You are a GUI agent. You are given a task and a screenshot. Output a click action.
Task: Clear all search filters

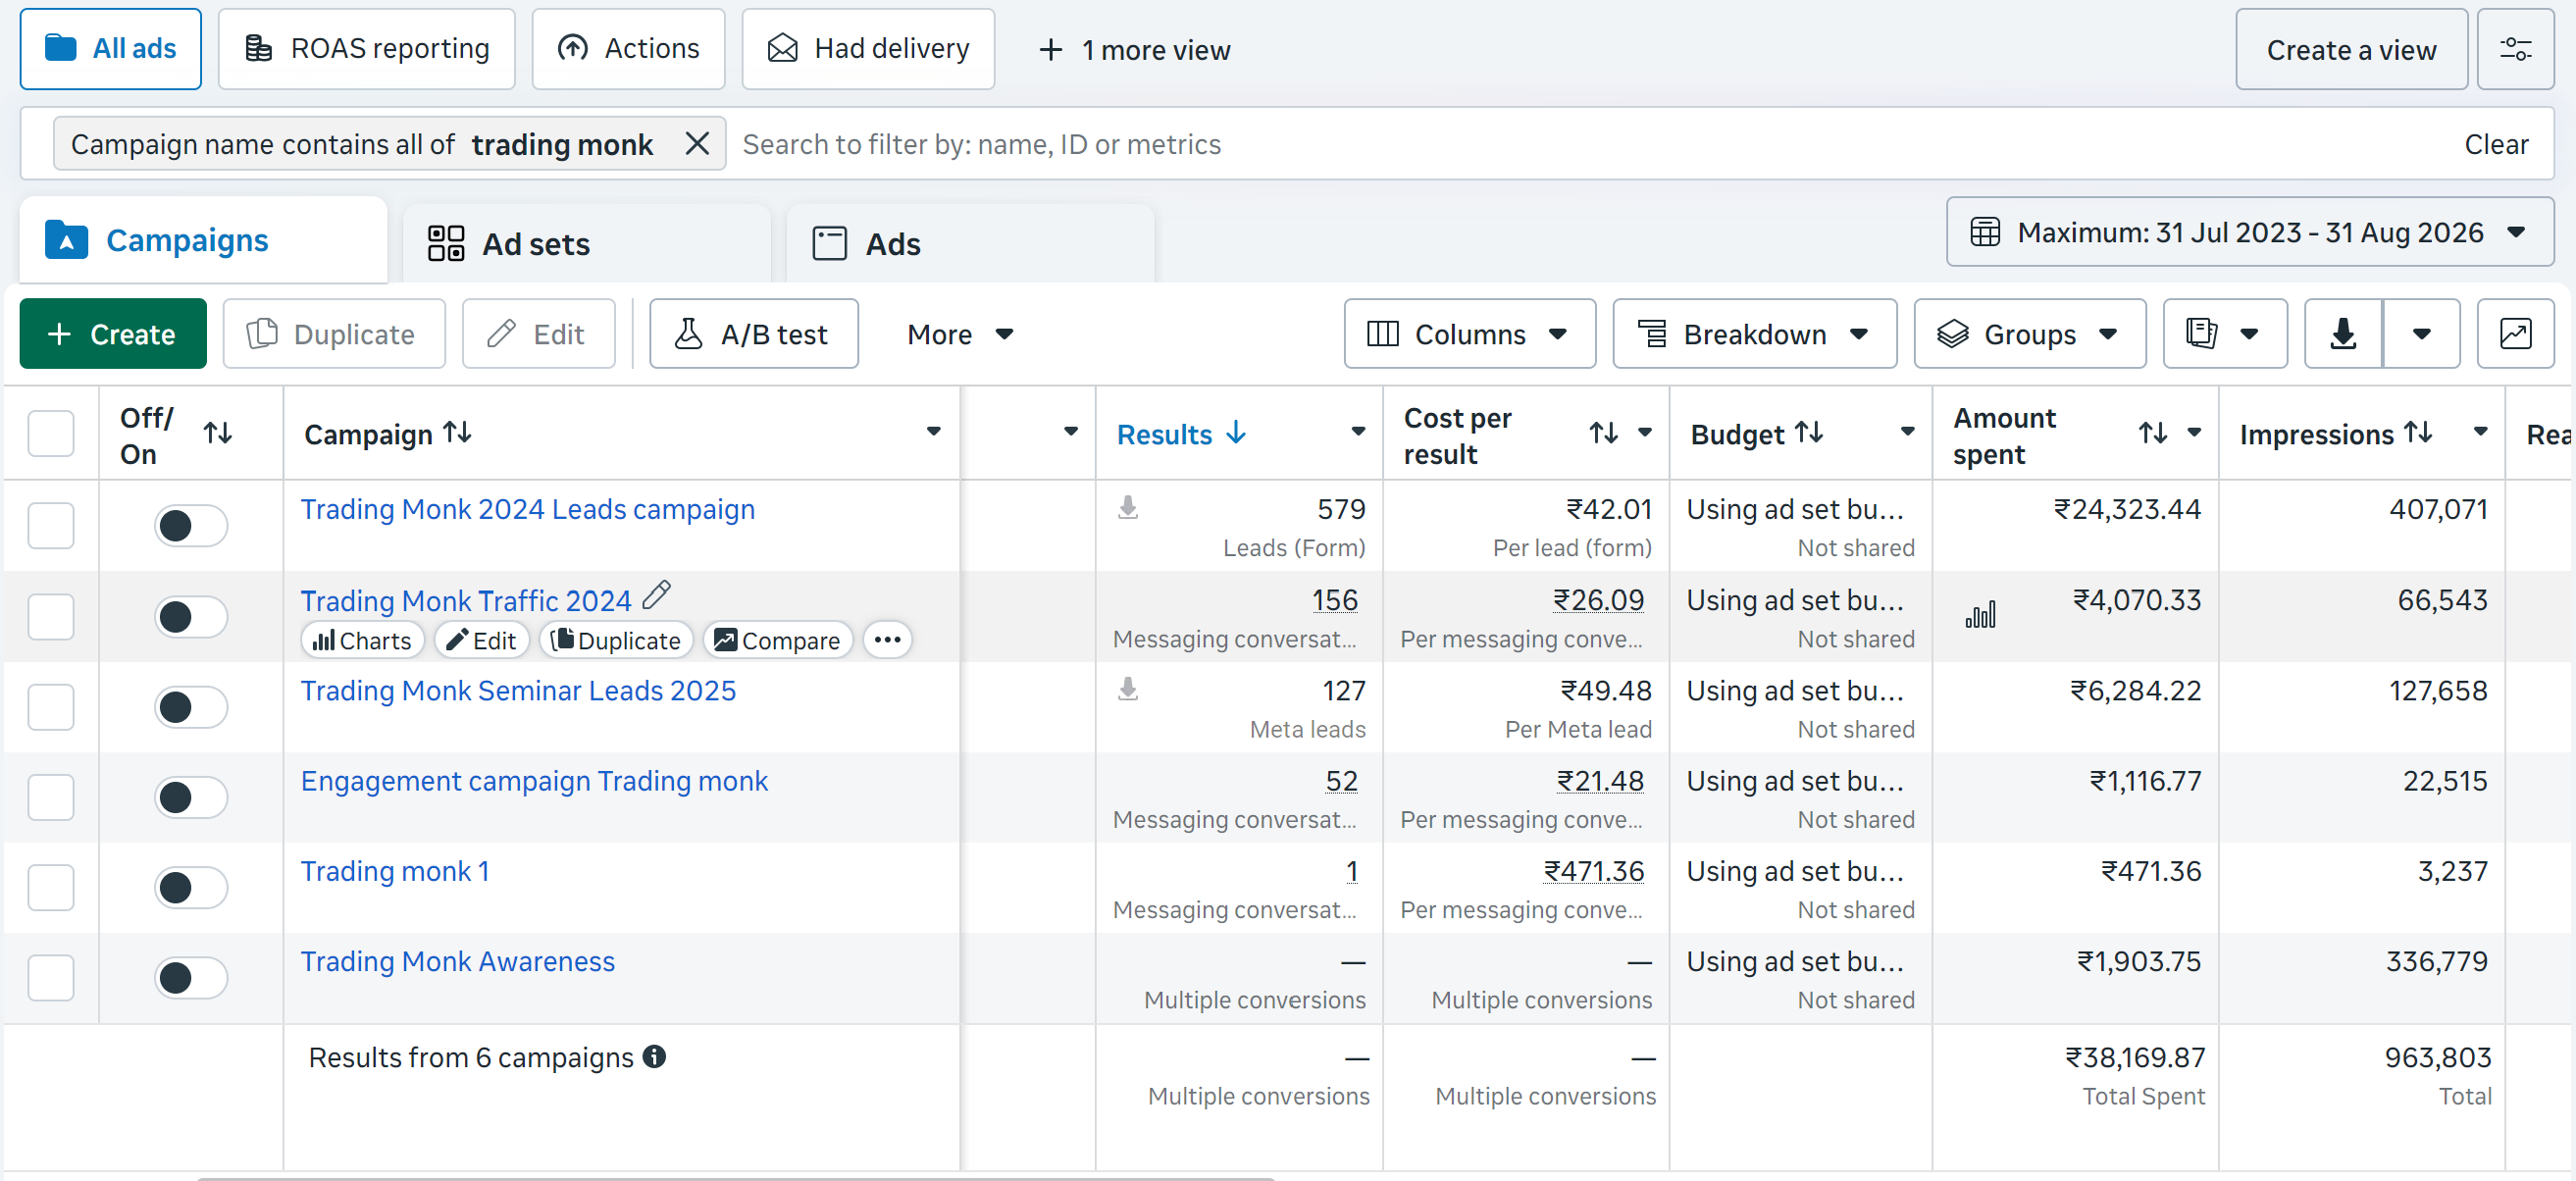pos(2496,144)
